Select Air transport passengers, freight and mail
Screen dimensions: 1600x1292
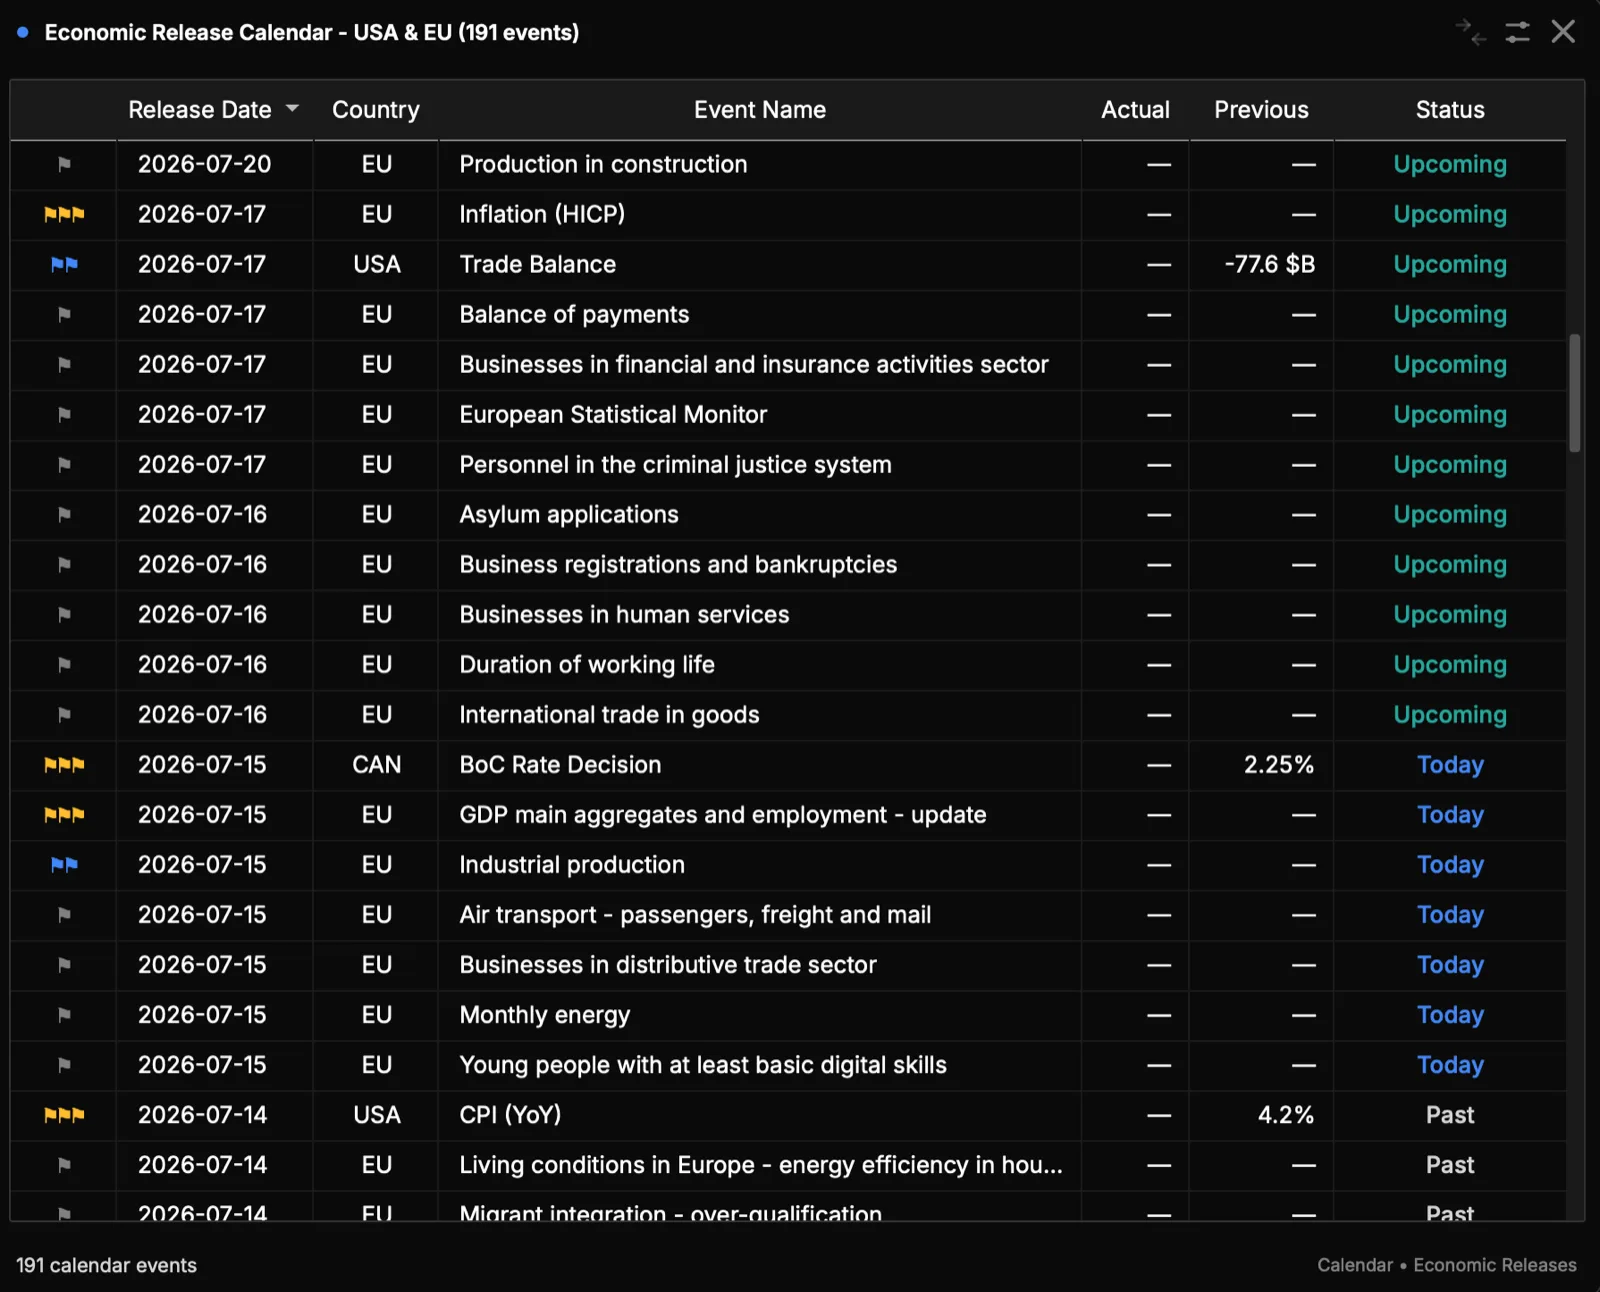pos(694,915)
